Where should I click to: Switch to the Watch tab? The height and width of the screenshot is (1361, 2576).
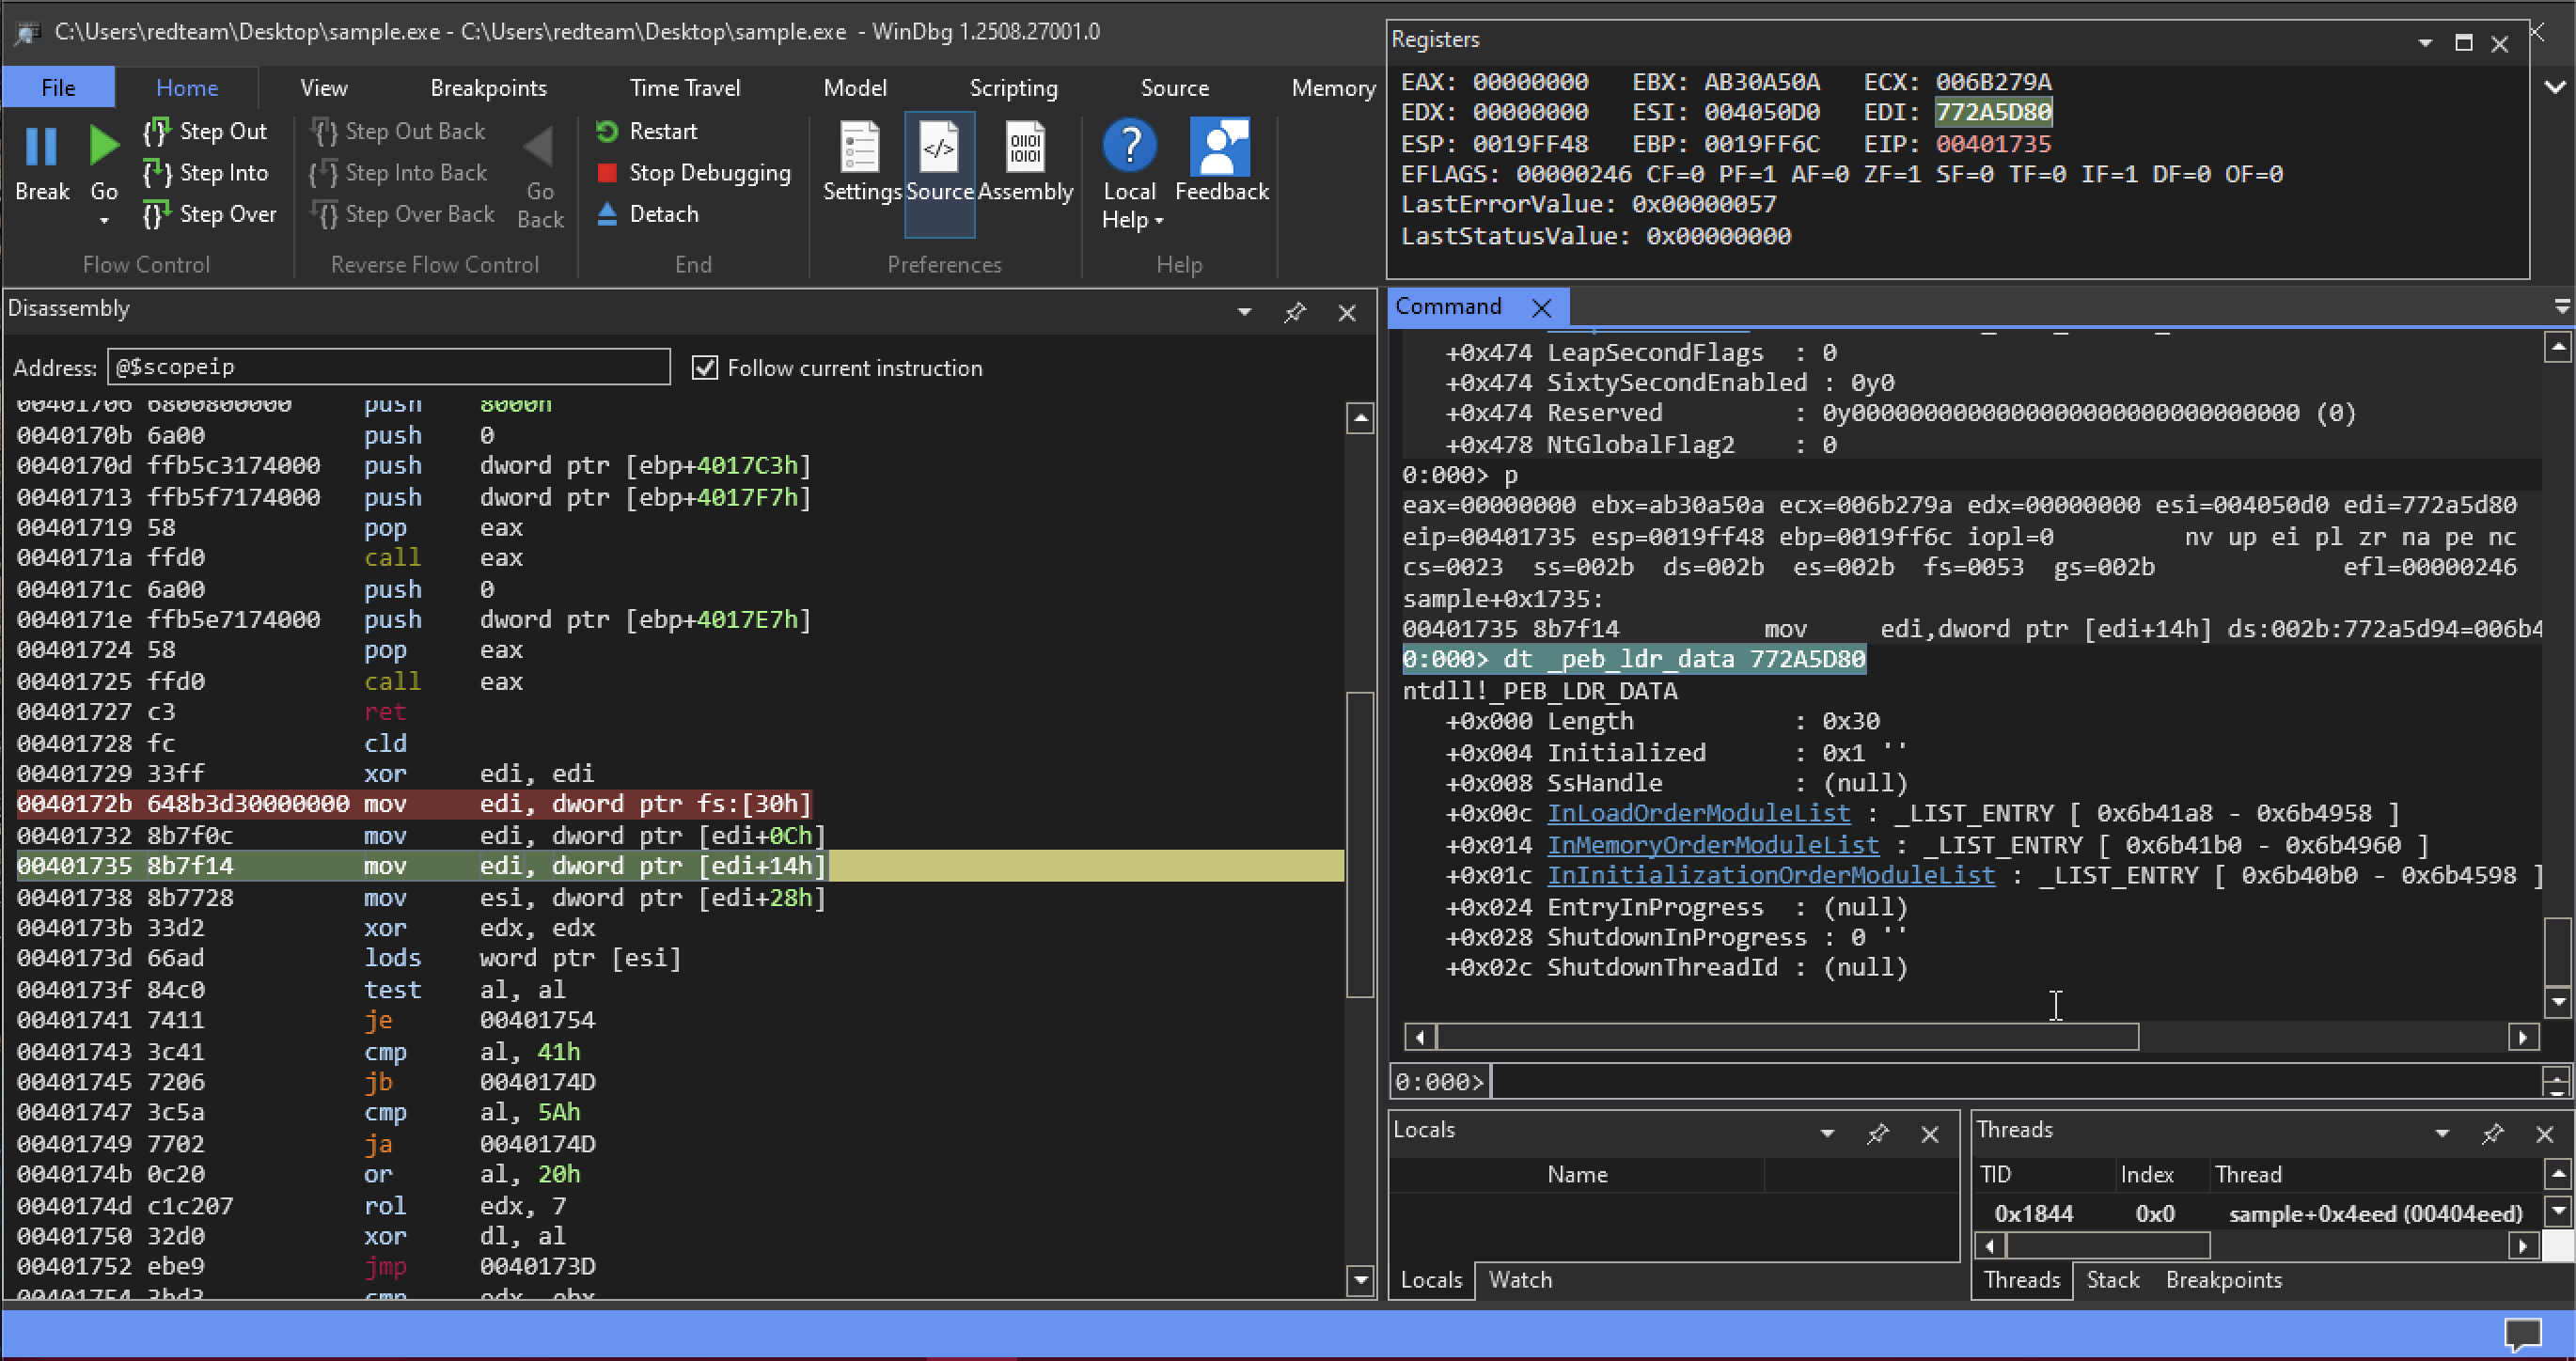pyautogui.click(x=1520, y=1280)
